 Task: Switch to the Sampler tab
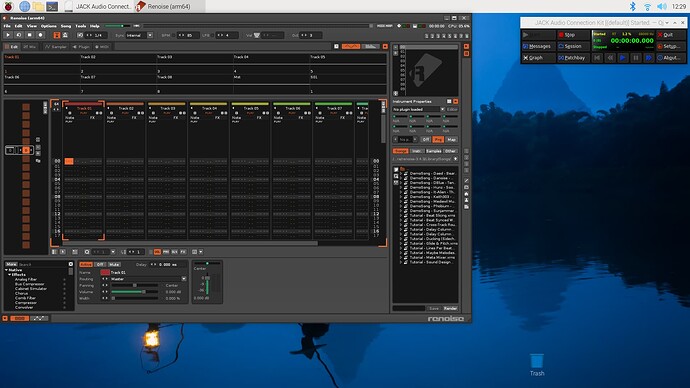click(x=55, y=47)
